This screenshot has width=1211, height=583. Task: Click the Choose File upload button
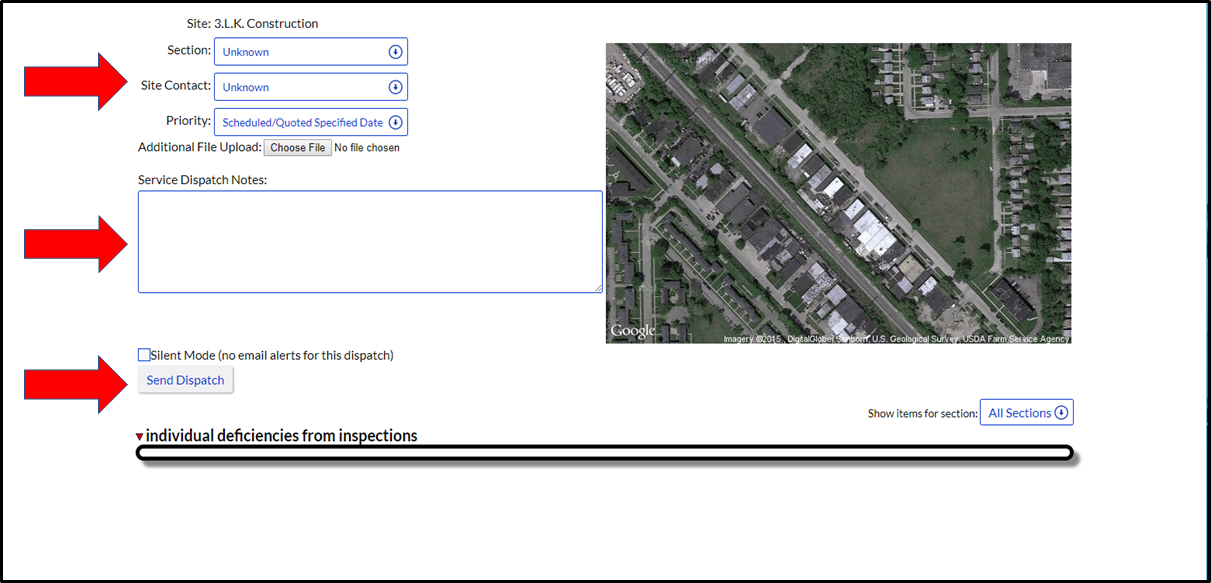tap(297, 148)
